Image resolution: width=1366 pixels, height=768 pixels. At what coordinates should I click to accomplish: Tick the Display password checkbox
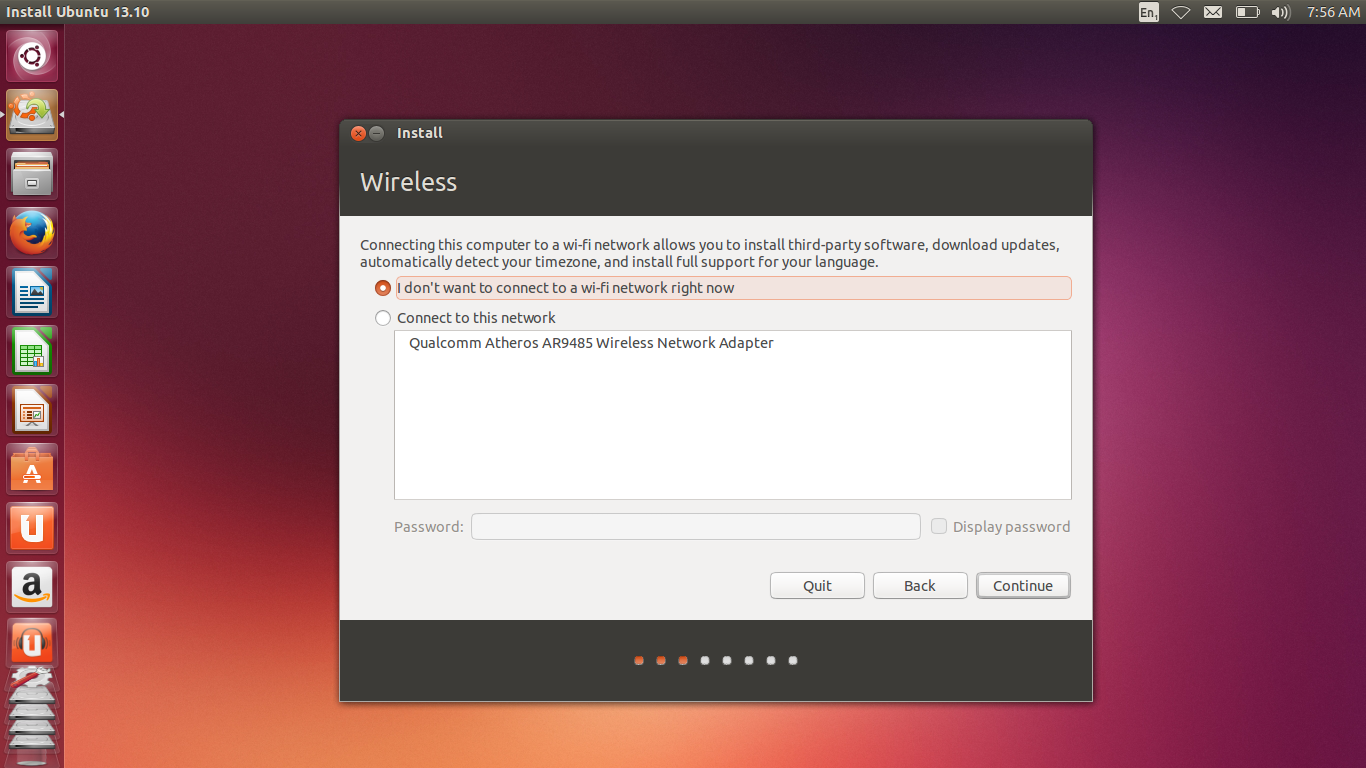coord(939,526)
